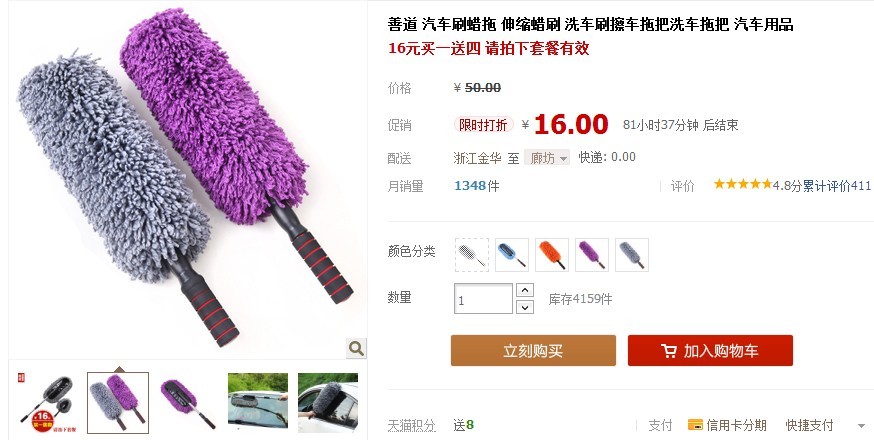Select the blue duster color option

512,255
